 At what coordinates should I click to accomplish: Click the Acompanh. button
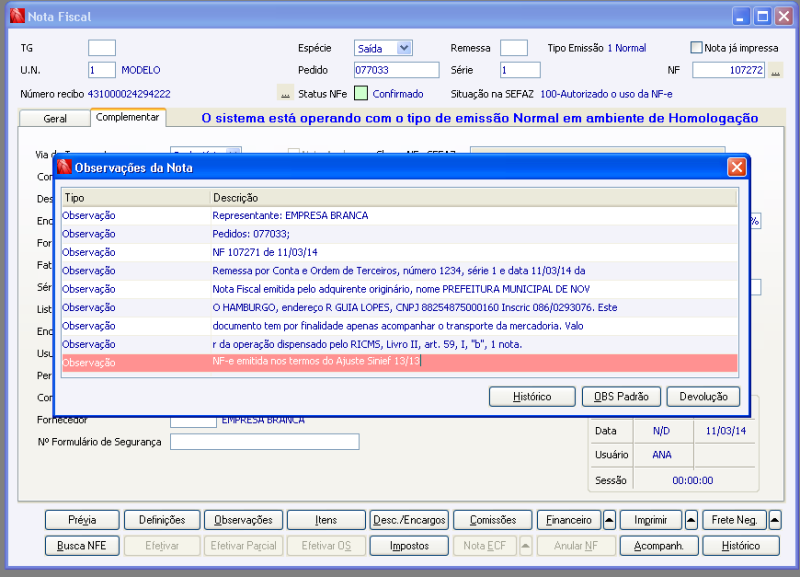pyautogui.click(x=659, y=546)
